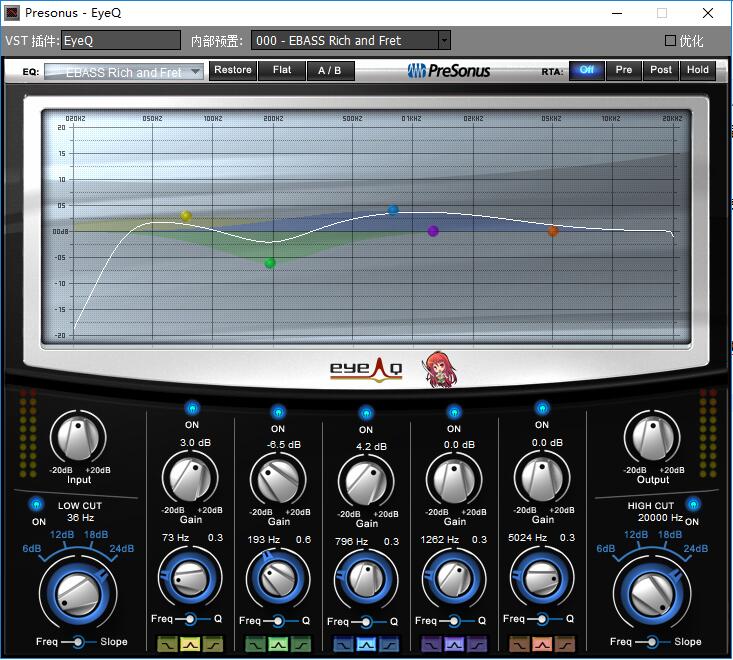733x660 pixels.
Task: Select peak filter on blue 796 Hz band
Action: coord(366,645)
